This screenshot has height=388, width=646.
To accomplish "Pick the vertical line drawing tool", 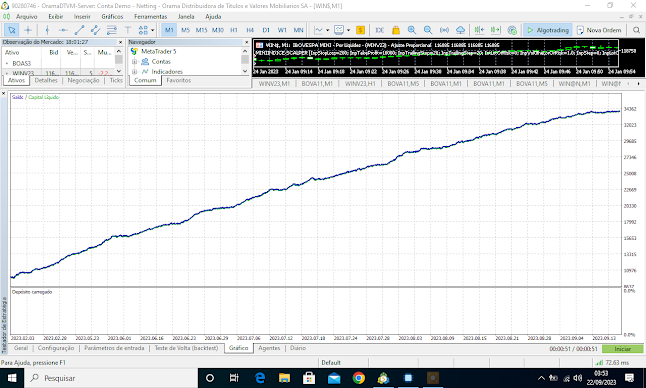I will pyautogui.click(x=47, y=30).
